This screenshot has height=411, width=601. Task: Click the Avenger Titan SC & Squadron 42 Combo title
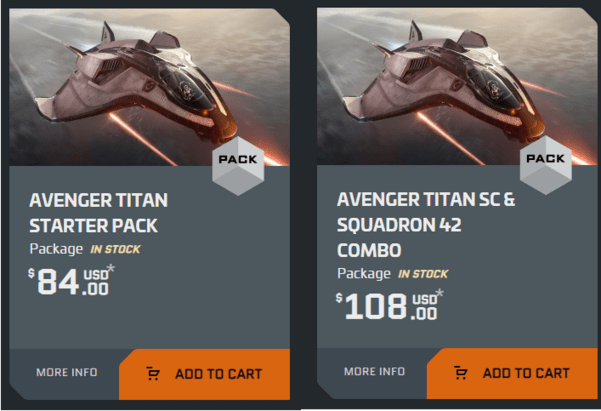[426, 223]
